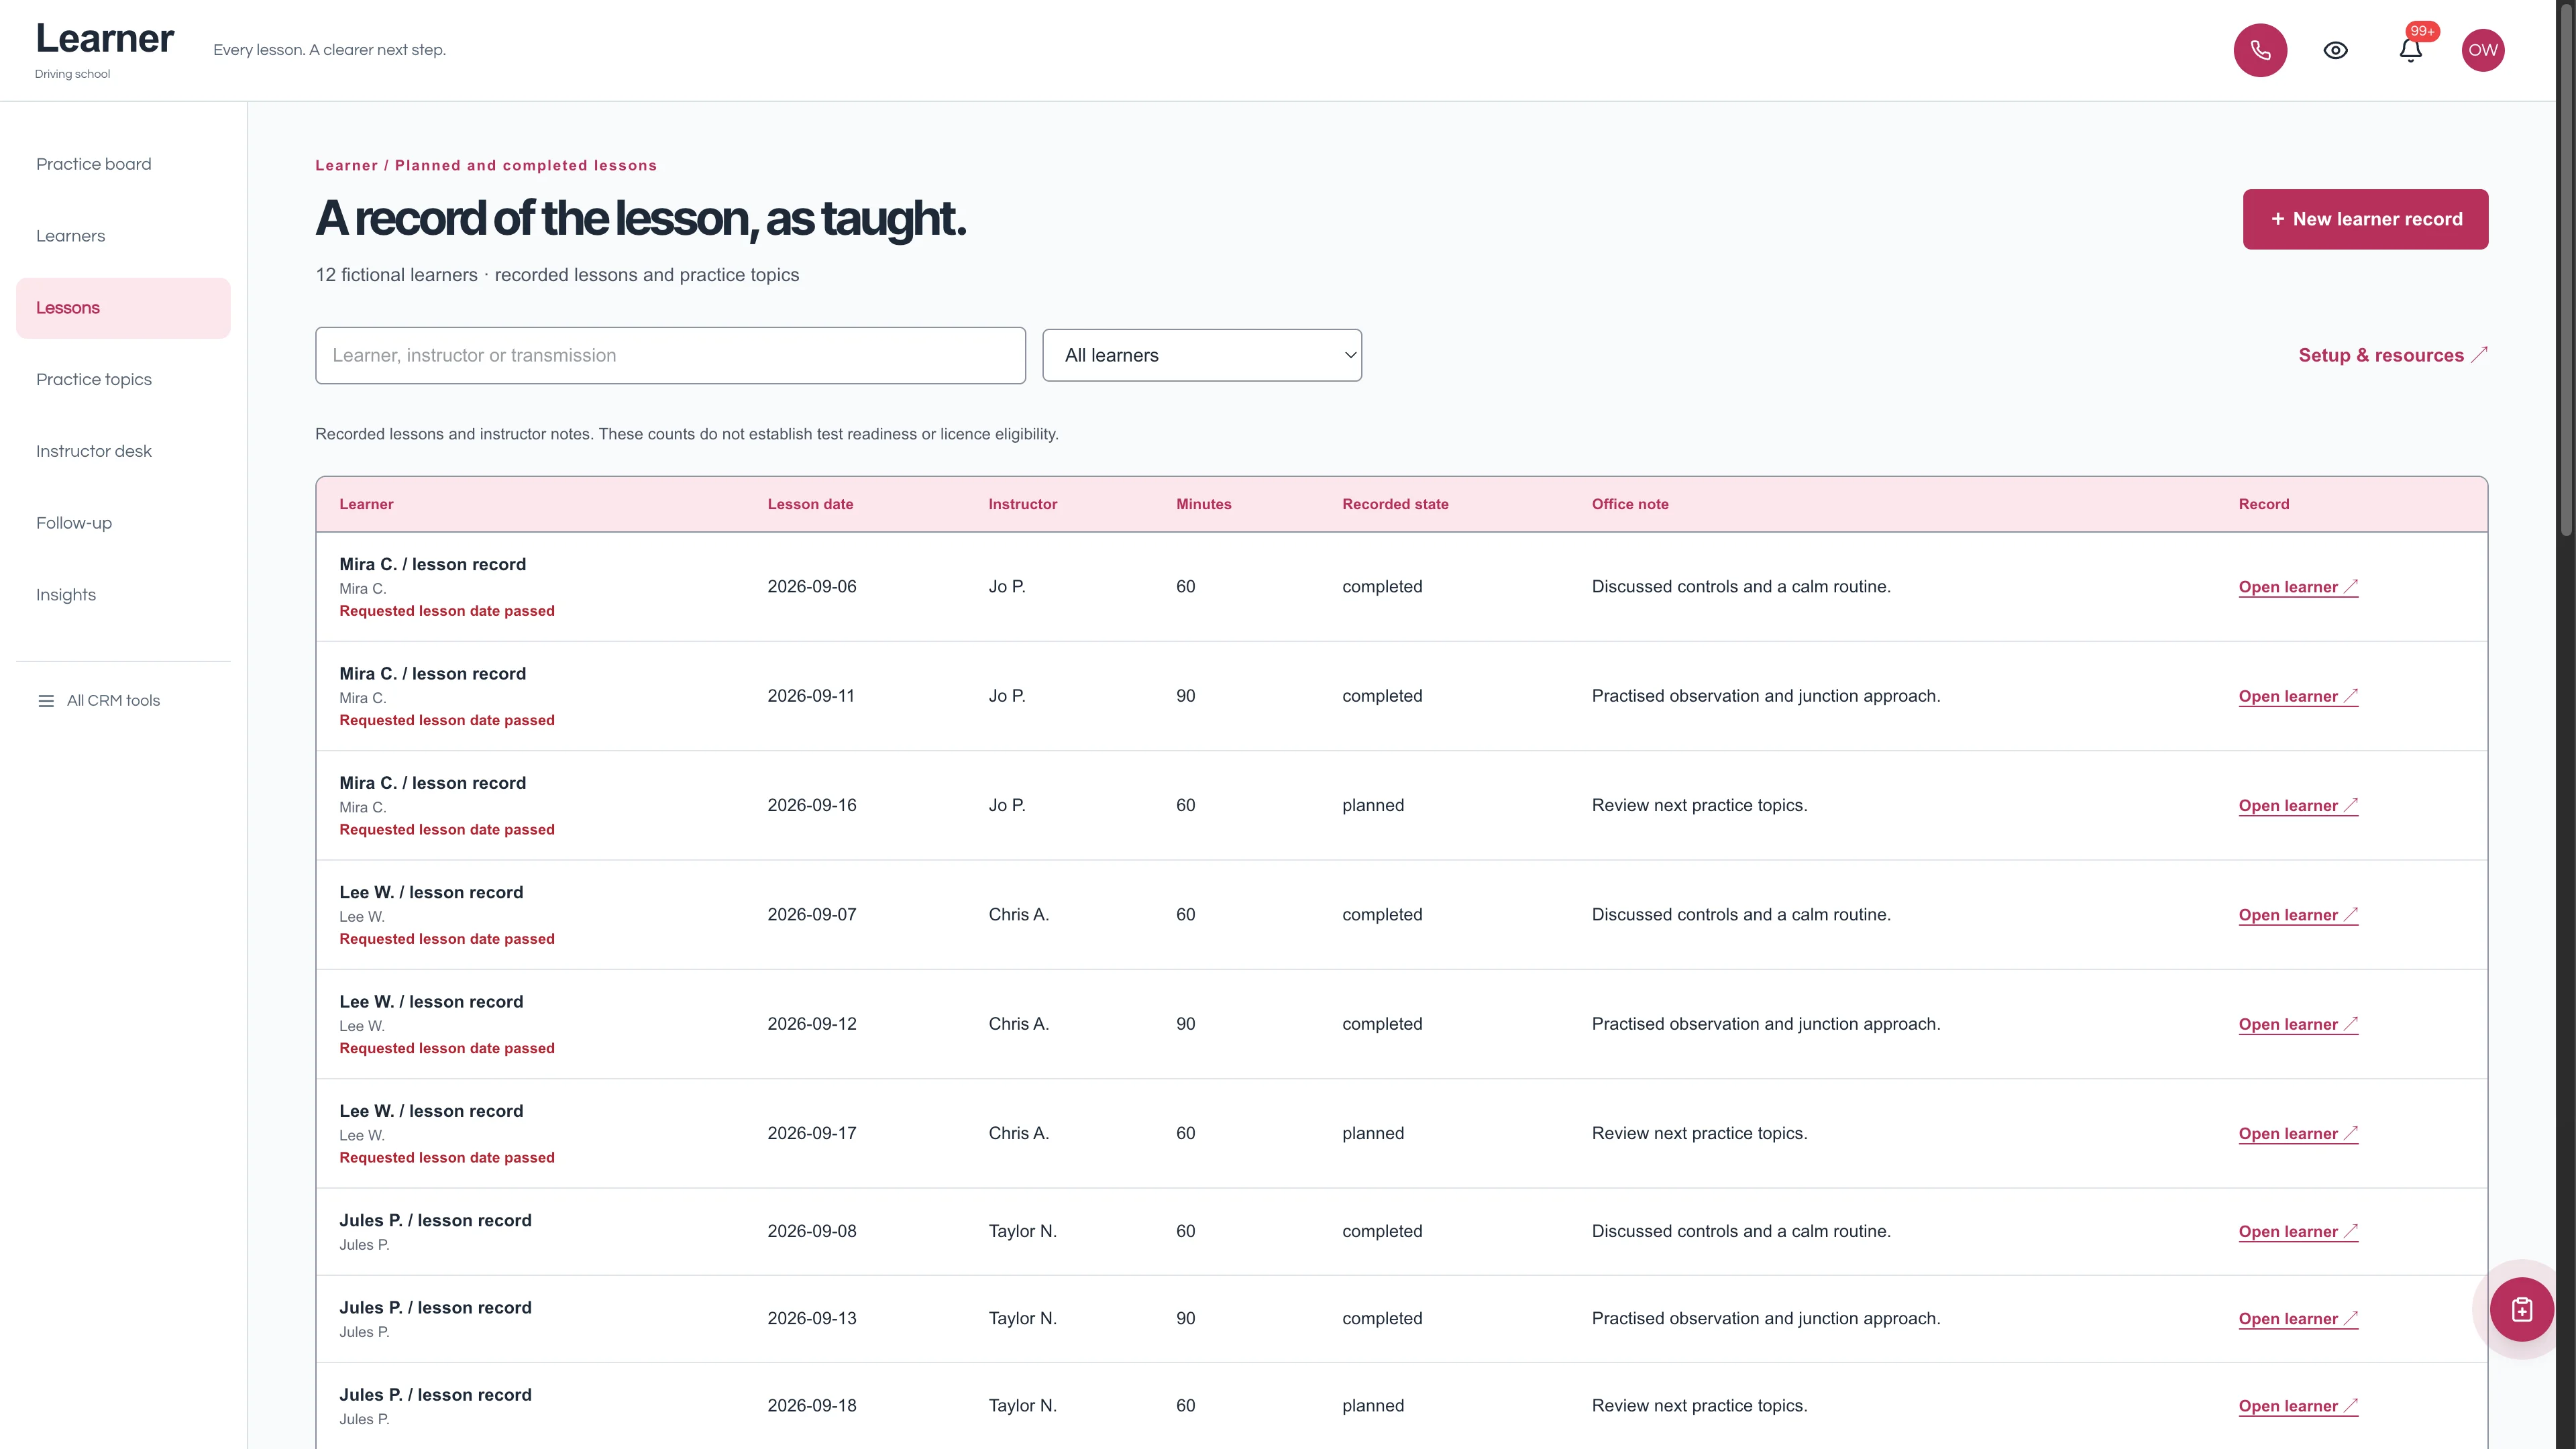Click the red phone call icon
2576x1449 pixels.
pyautogui.click(x=2260, y=50)
